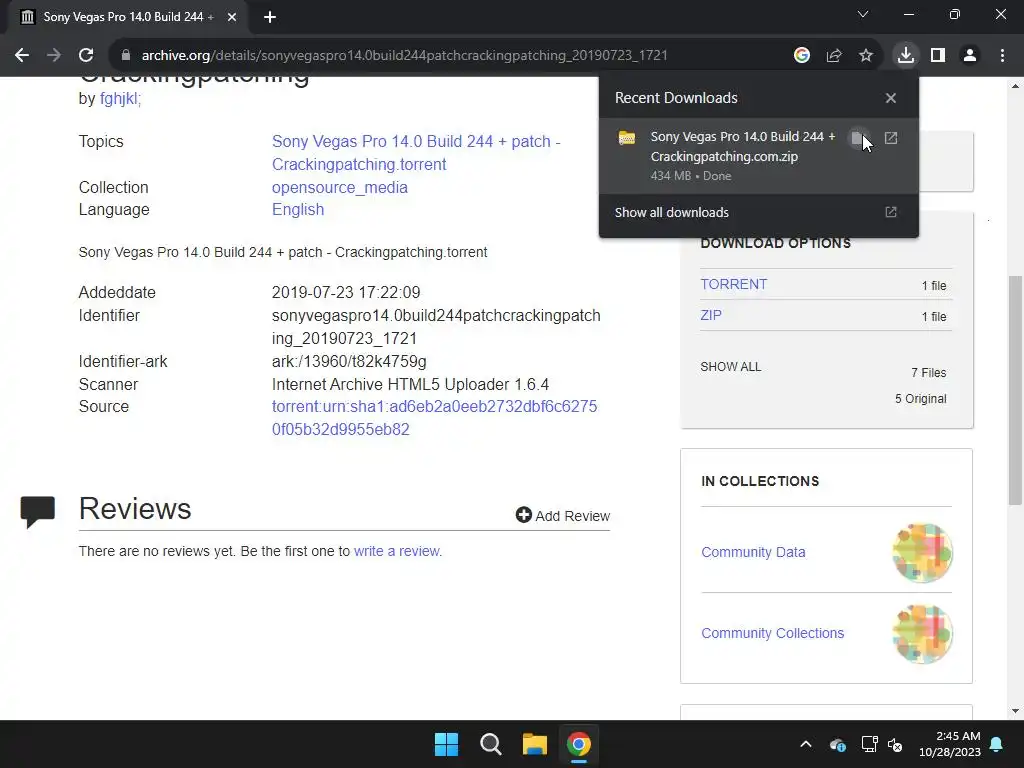Click the write a review link
The image size is (1024, 768).
[x=398, y=551]
